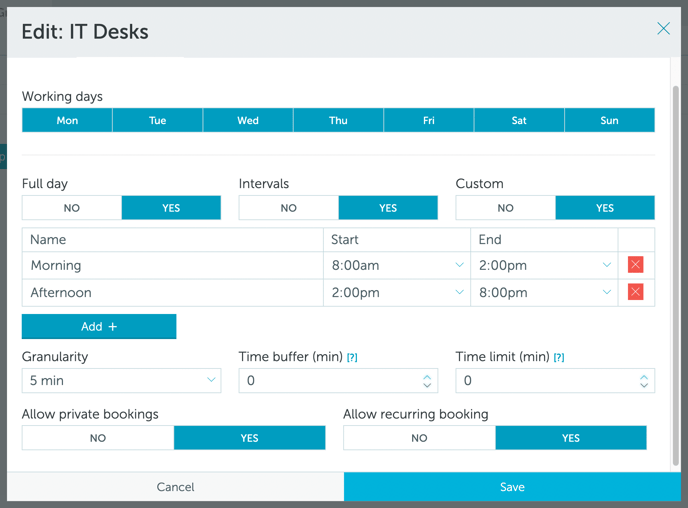The width and height of the screenshot is (688, 508).
Task: Set Custom to NO
Action: (x=505, y=208)
